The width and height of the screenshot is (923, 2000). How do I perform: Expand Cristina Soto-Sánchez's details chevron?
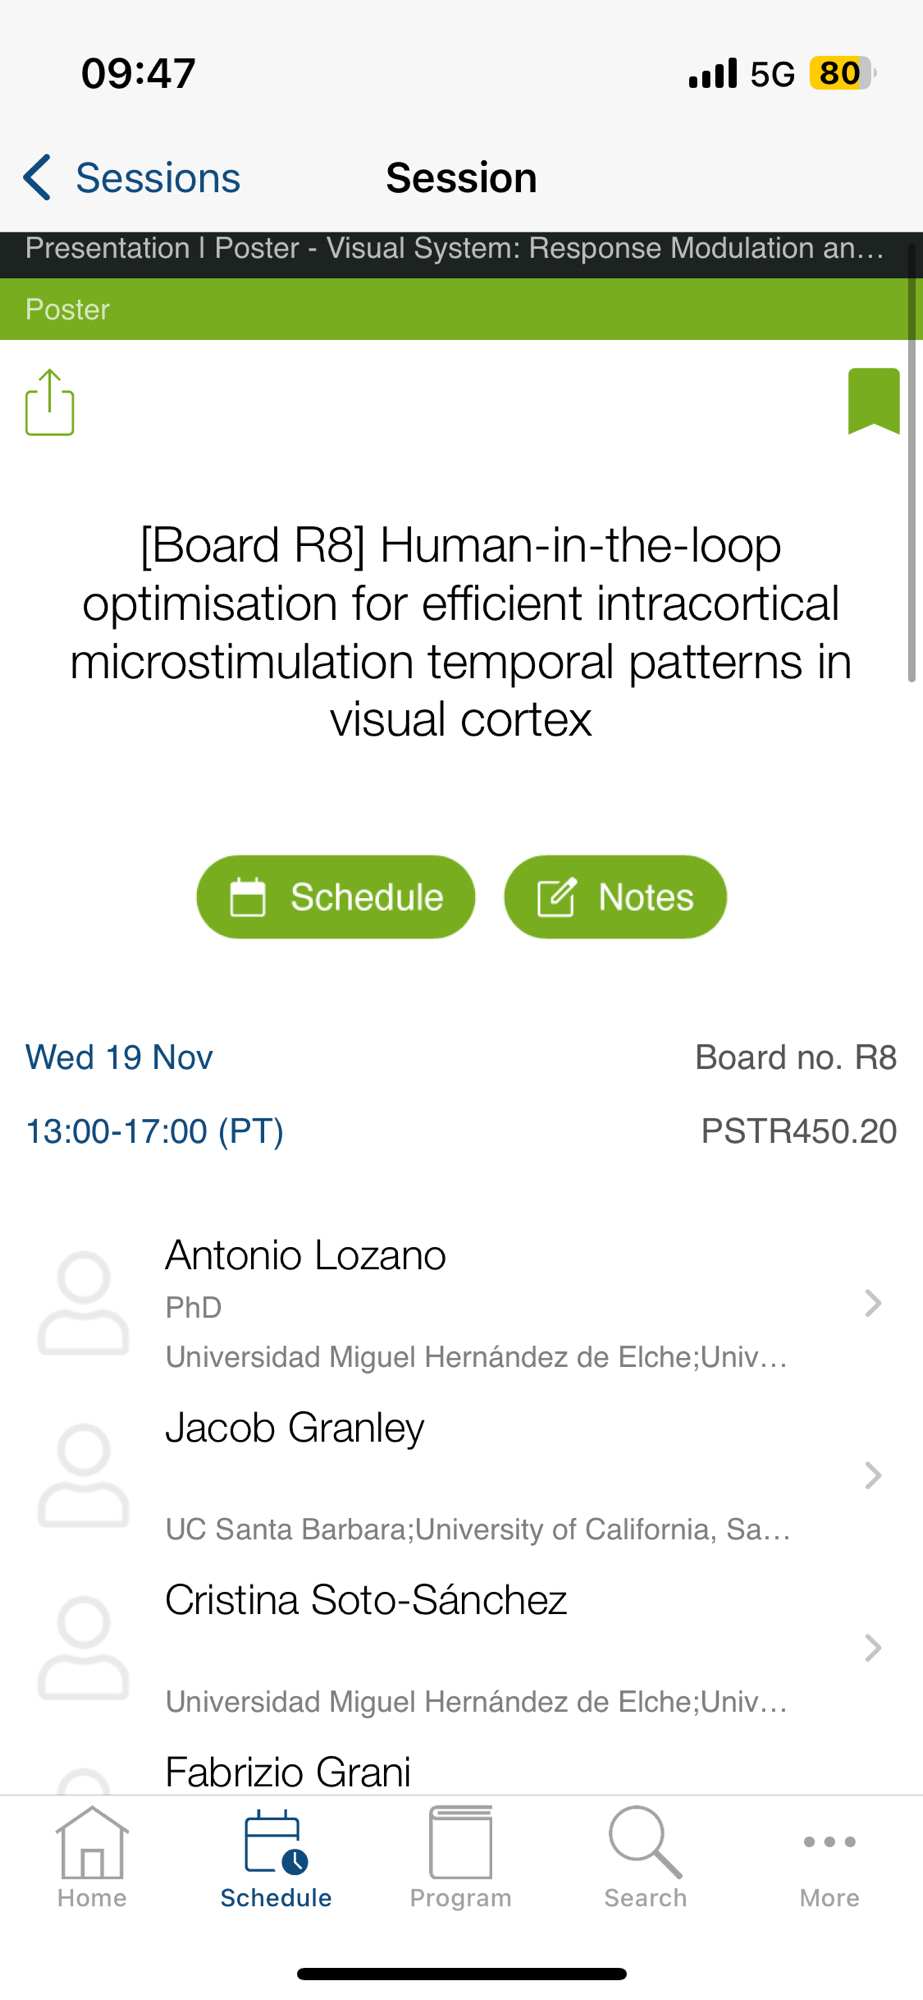coord(872,1647)
